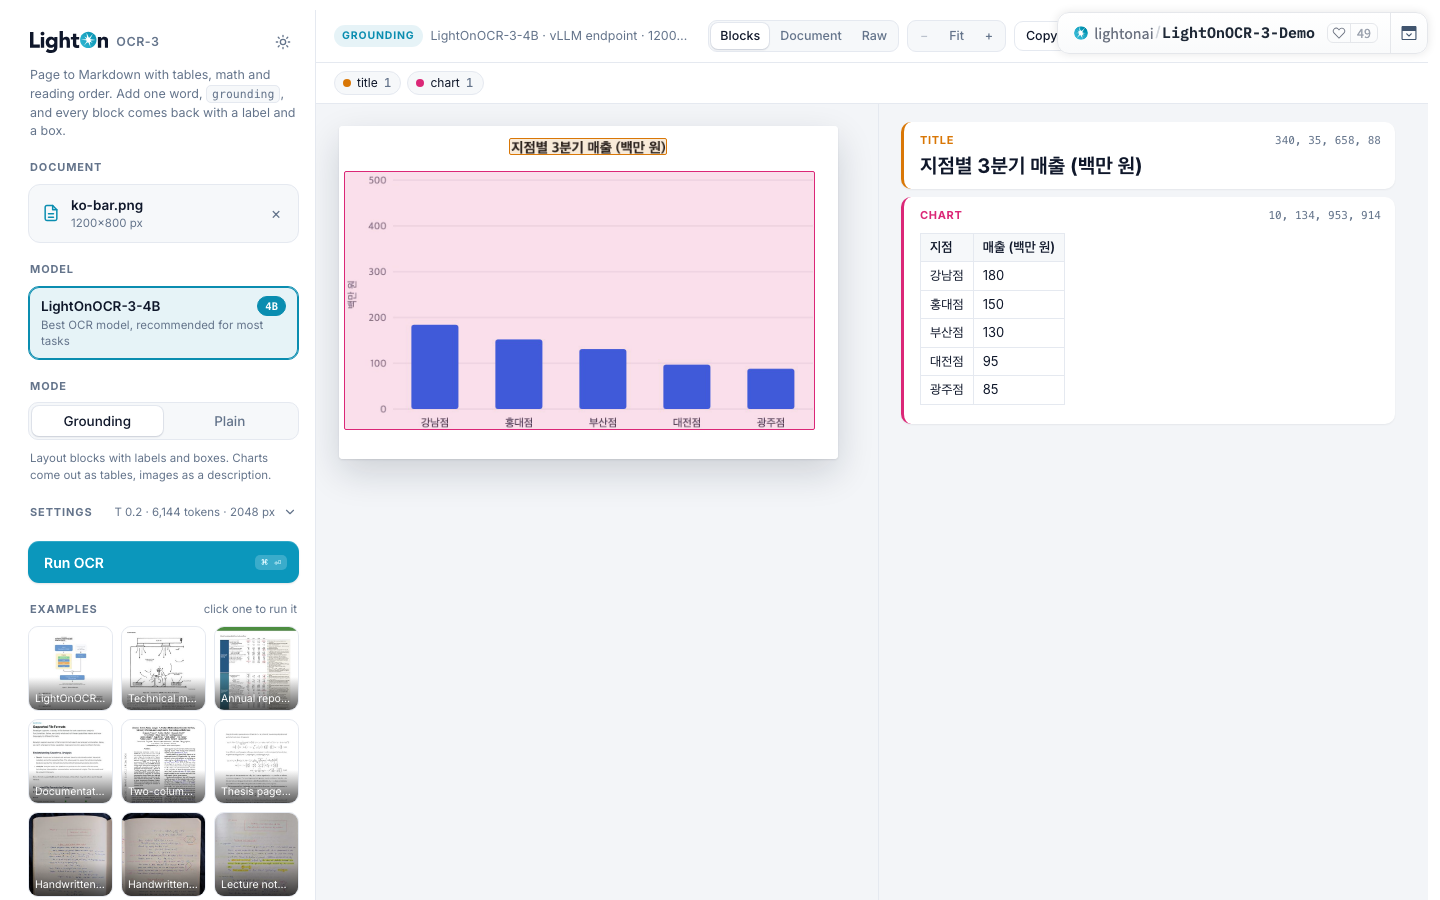
Task: Load the LightOnOCR example thumbnail
Action: coord(70,668)
